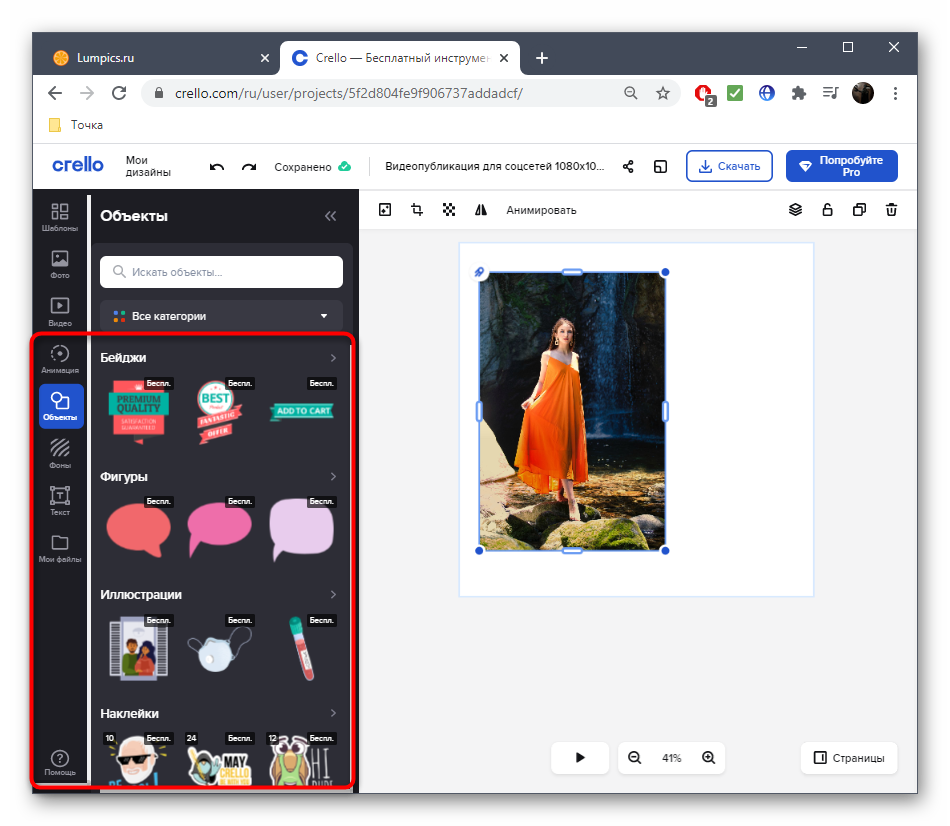
Task: Click the share design icon
Action: [x=628, y=167]
